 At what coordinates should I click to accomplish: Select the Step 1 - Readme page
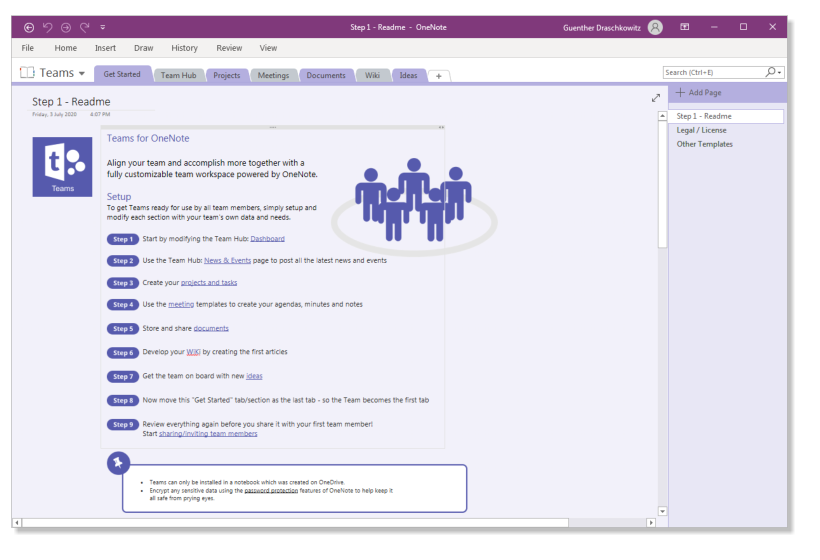point(726,116)
